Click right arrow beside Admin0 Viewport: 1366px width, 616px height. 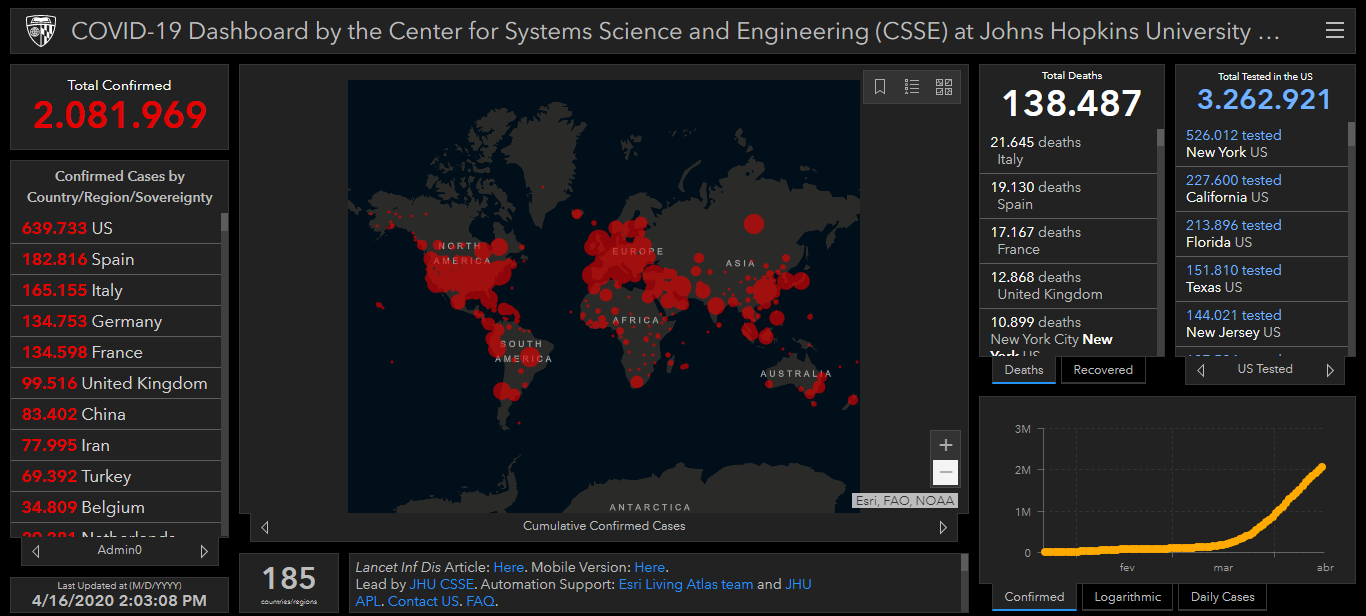point(204,551)
